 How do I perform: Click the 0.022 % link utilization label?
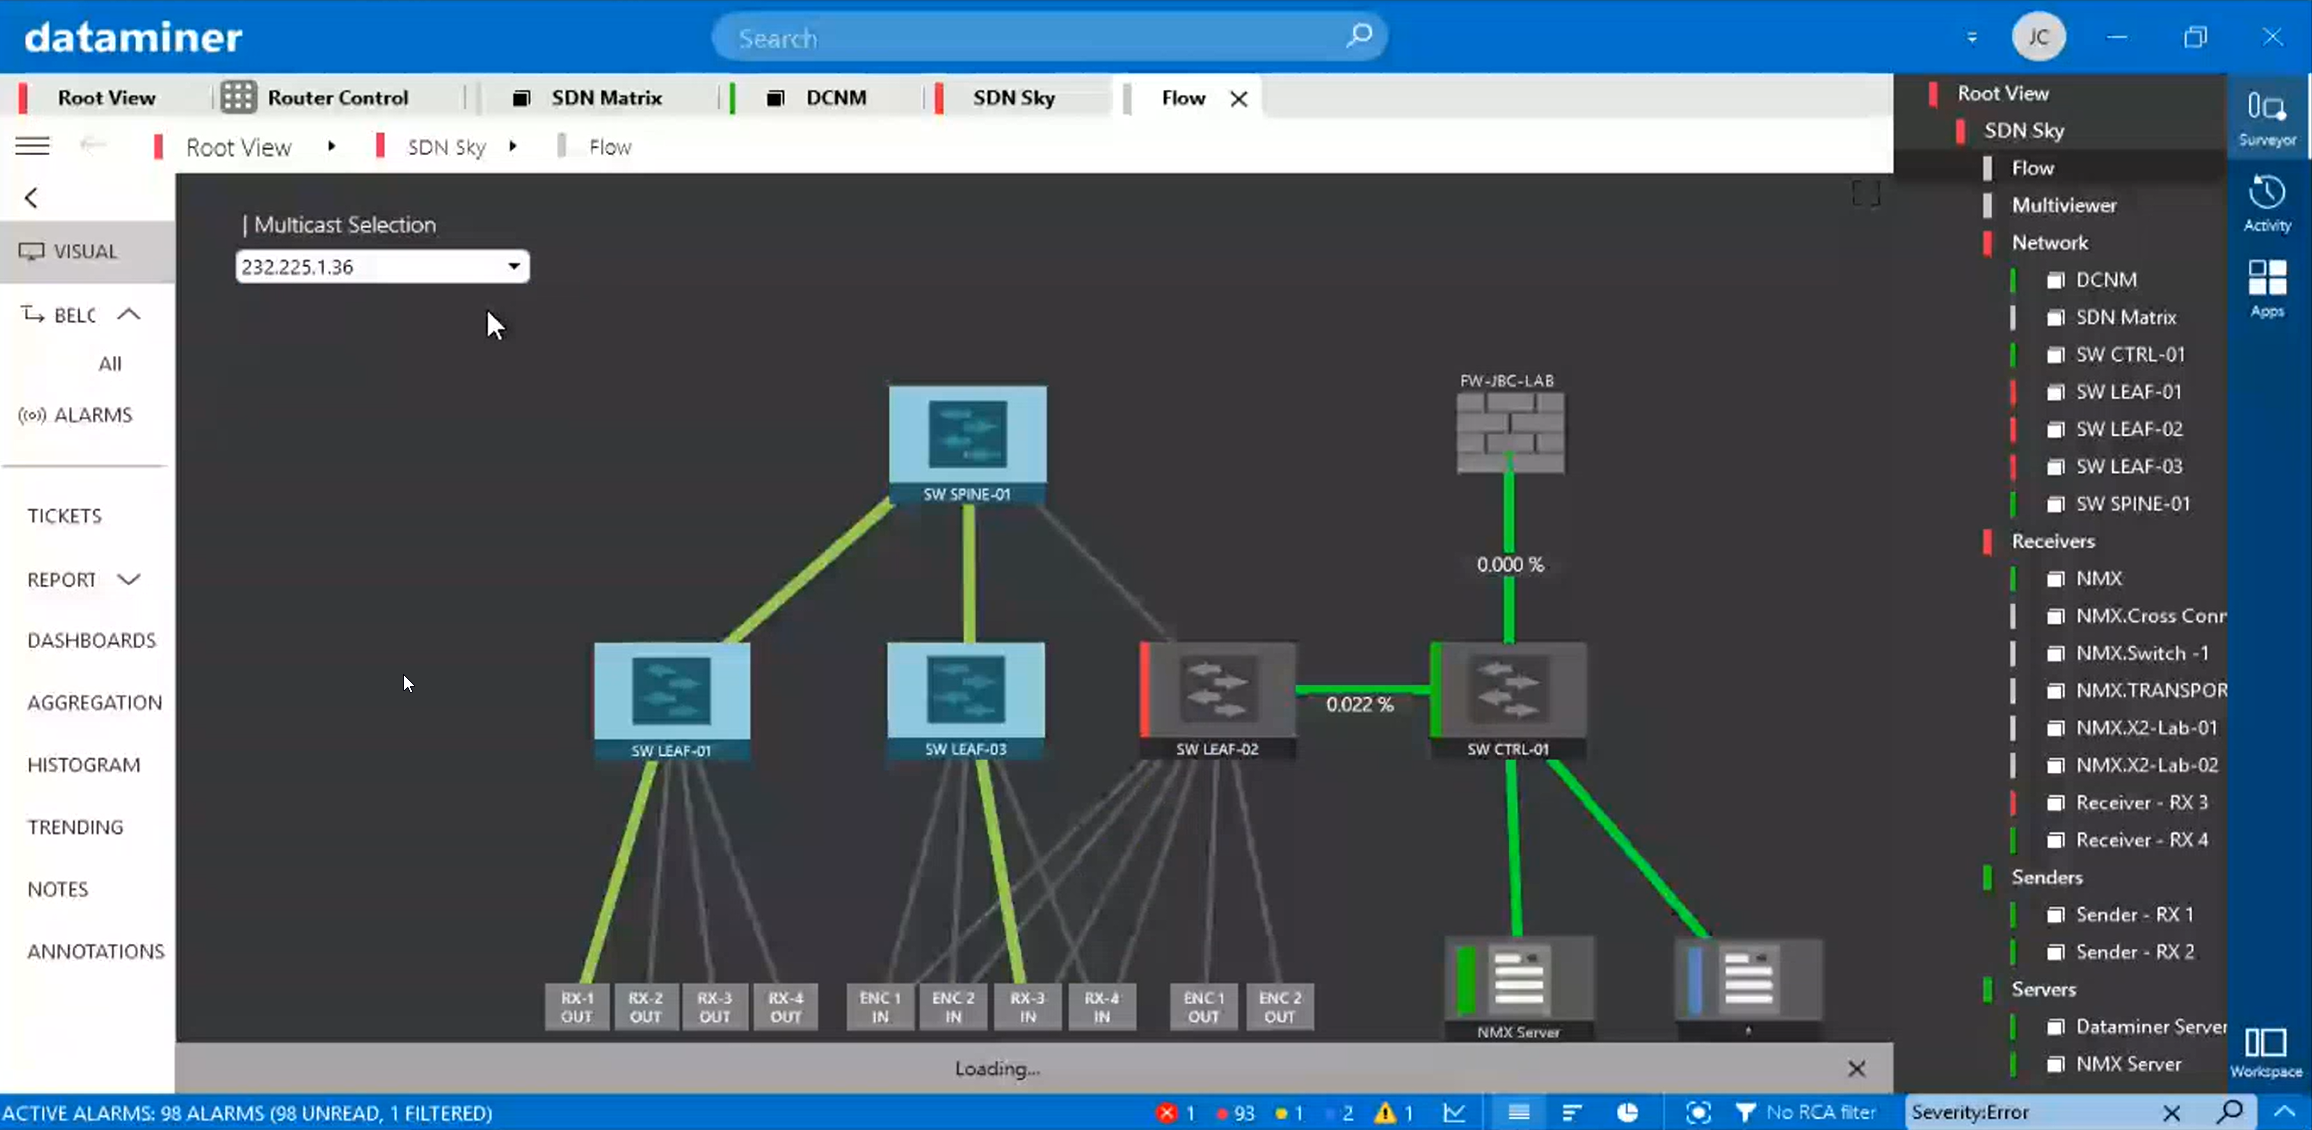coord(1359,704)
